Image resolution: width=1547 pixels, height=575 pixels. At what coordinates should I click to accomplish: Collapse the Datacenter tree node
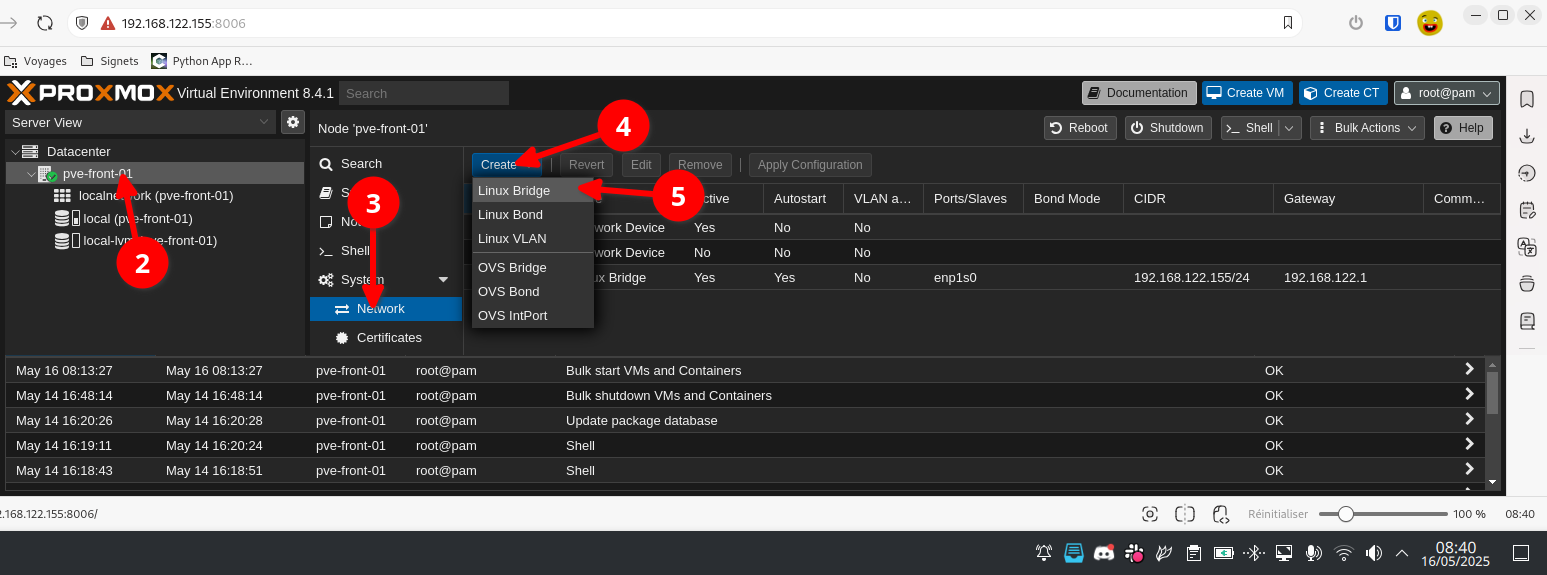[x=15, y=151]
